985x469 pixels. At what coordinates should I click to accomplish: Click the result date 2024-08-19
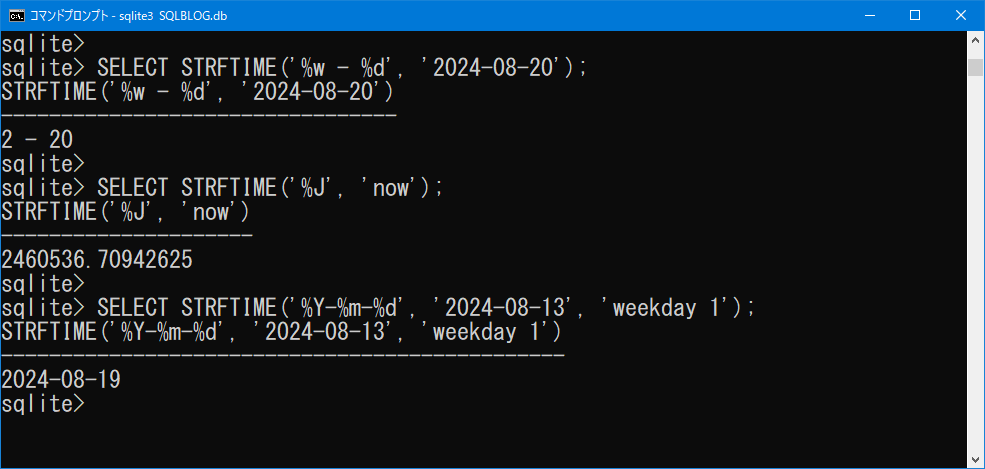62,380
